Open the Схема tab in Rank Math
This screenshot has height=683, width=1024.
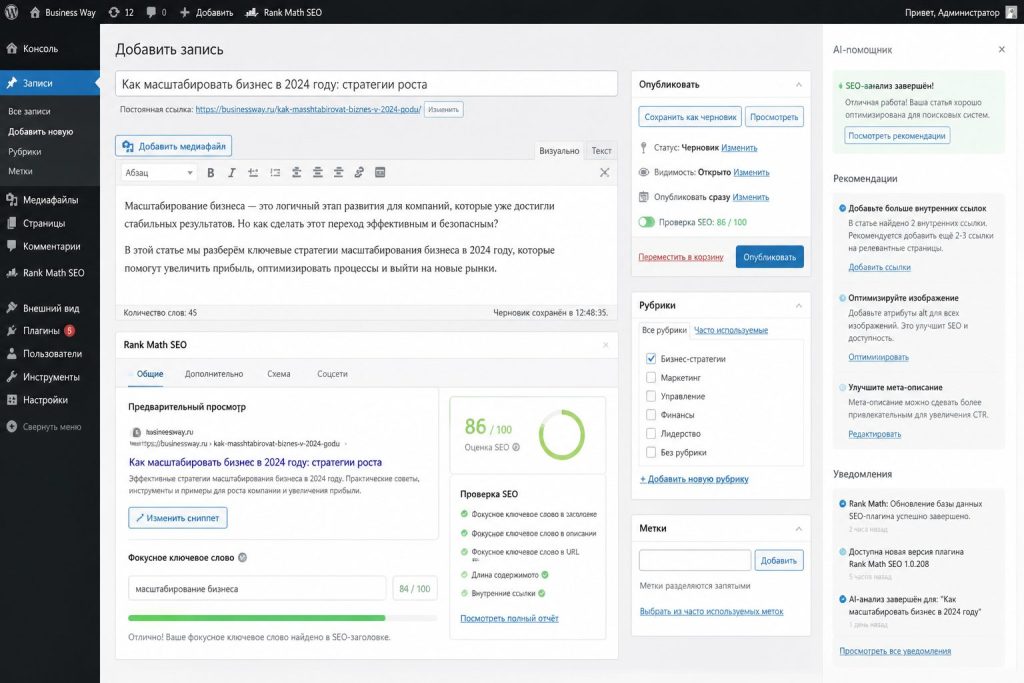pyautogui.click(x=278, y=374)
